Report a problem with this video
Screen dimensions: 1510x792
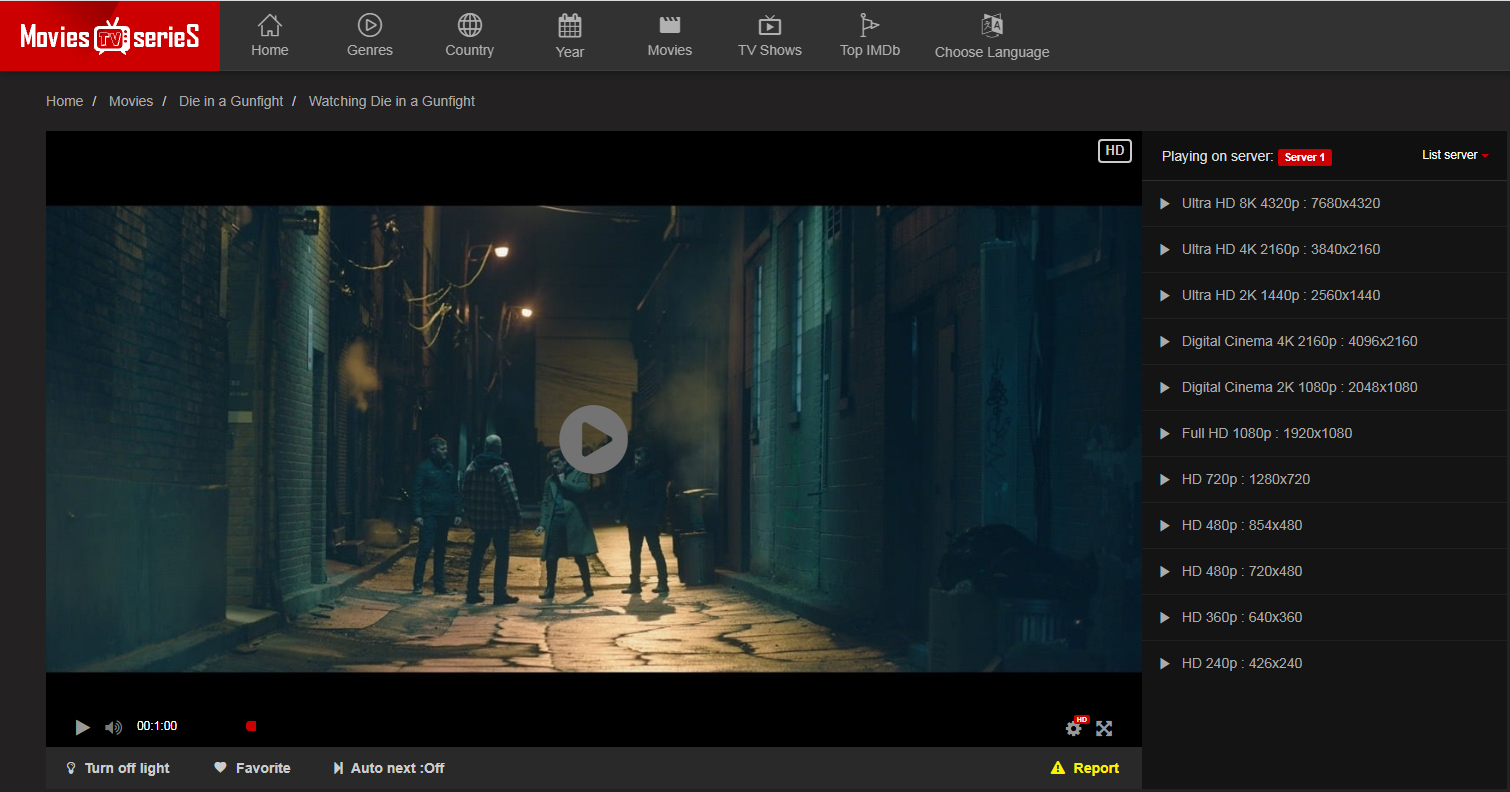pyautogui.click(x=1085, y=768)
